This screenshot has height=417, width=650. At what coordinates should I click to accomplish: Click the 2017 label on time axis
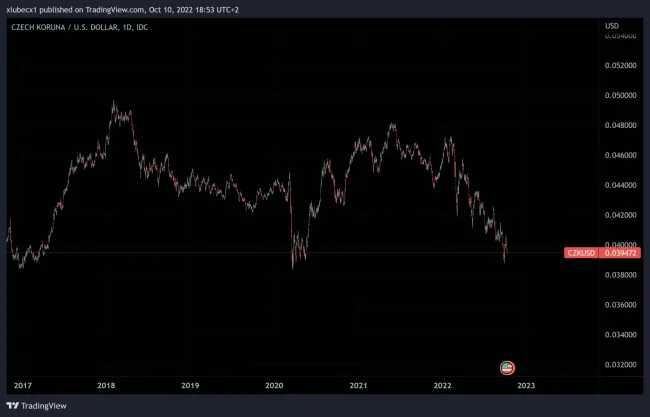coord(22,385)
